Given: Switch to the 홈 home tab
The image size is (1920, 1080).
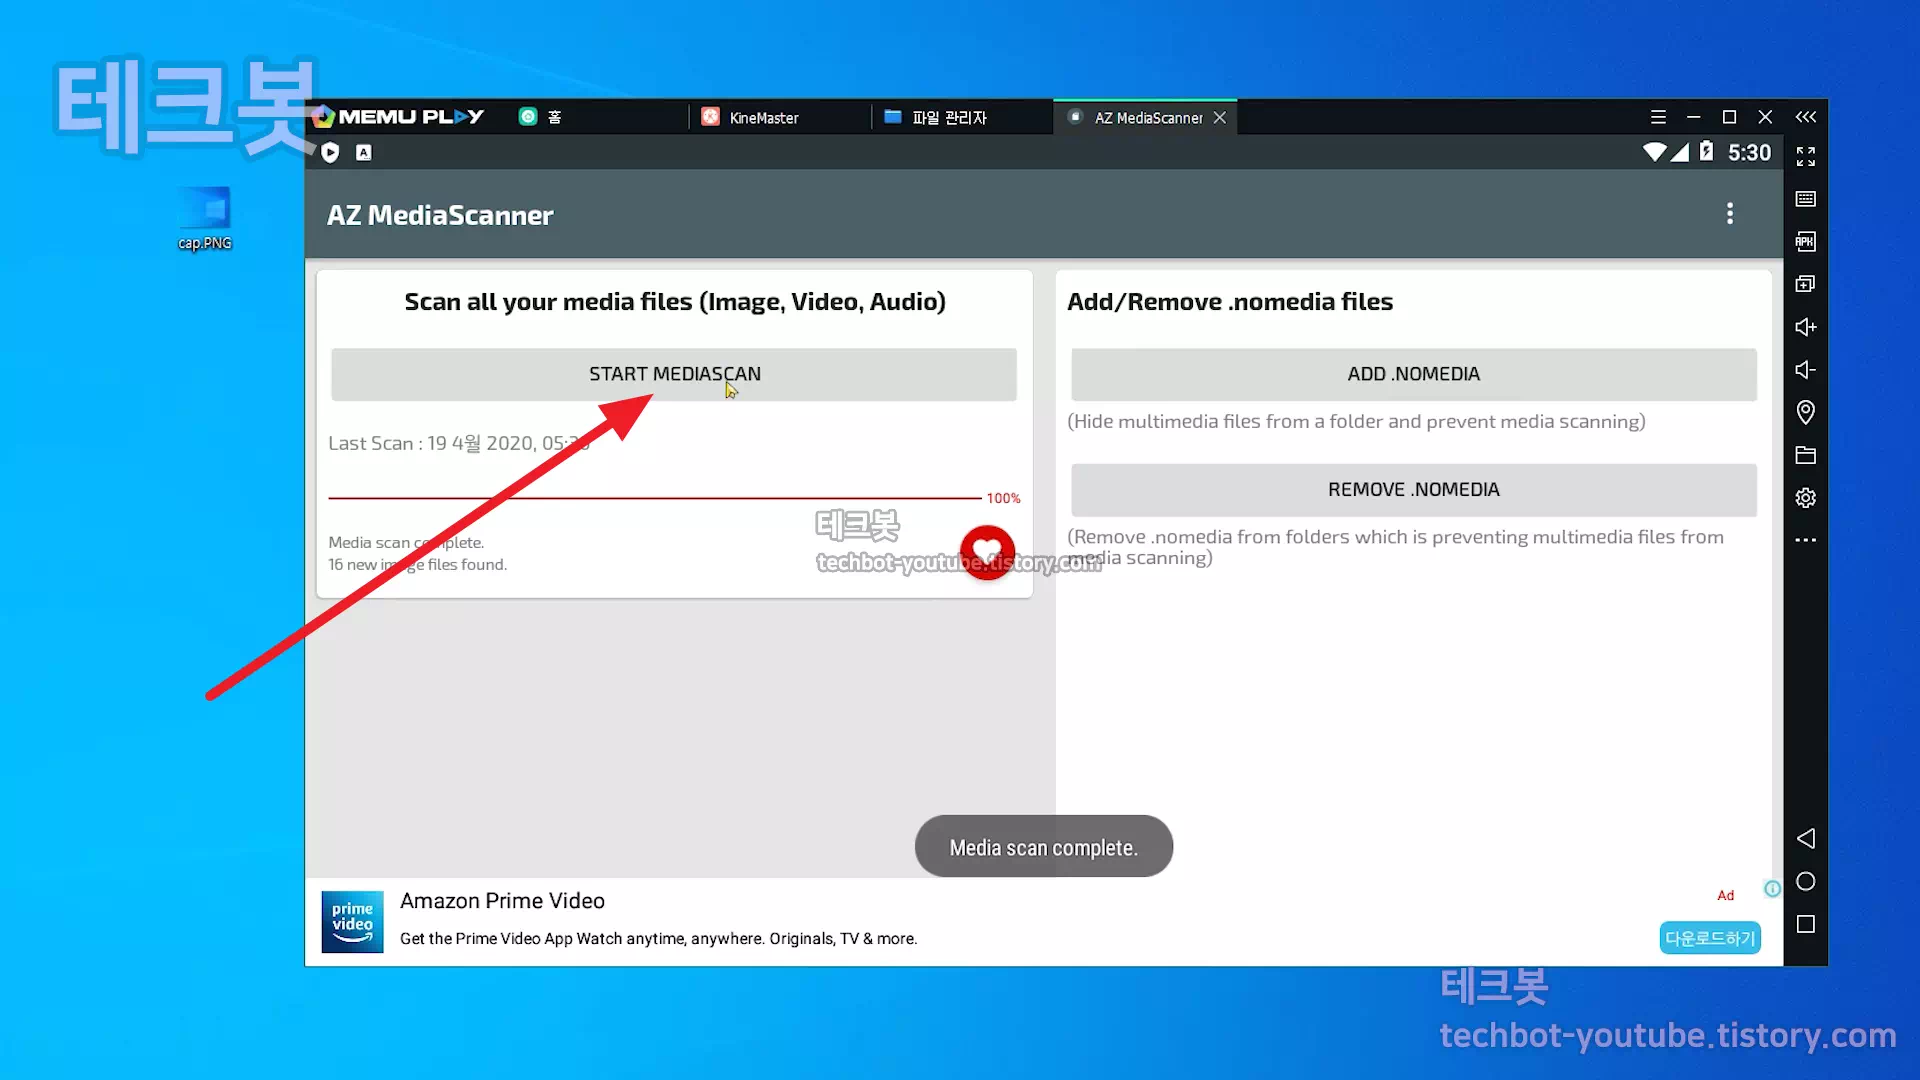Looking at the screenshot, I should coord(553,117).
